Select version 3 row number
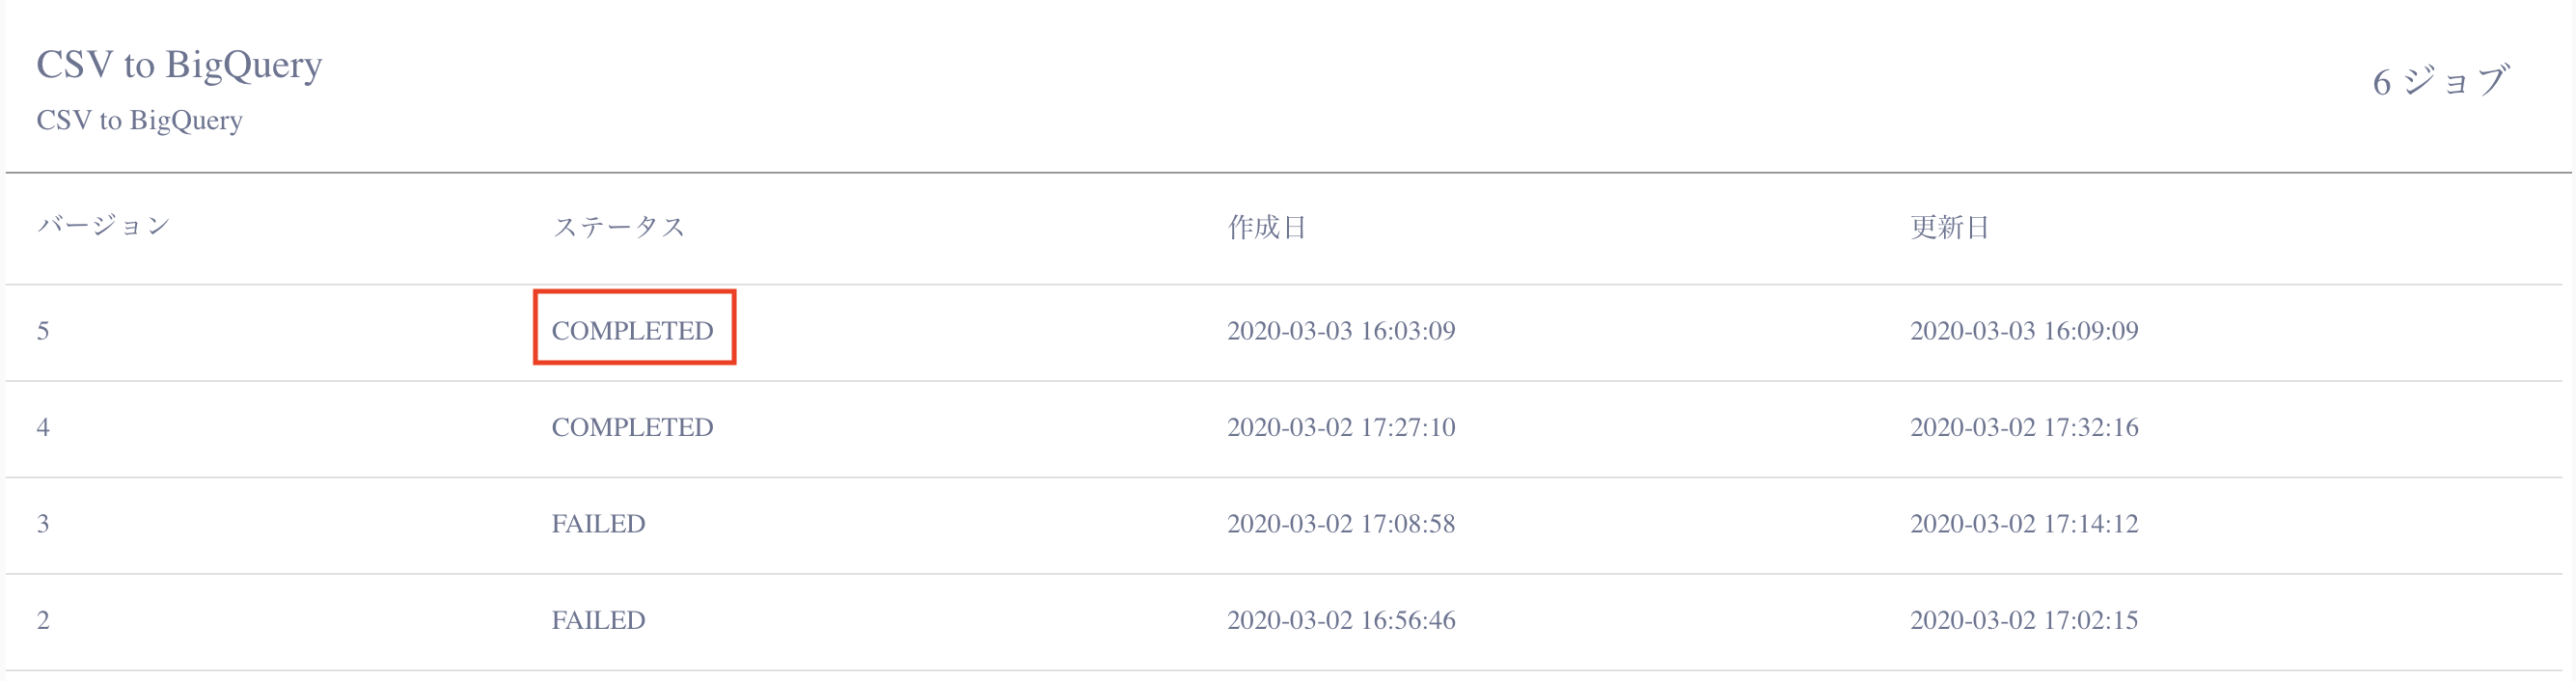Viewport: 2576px width, 681px height. (43, 524)
